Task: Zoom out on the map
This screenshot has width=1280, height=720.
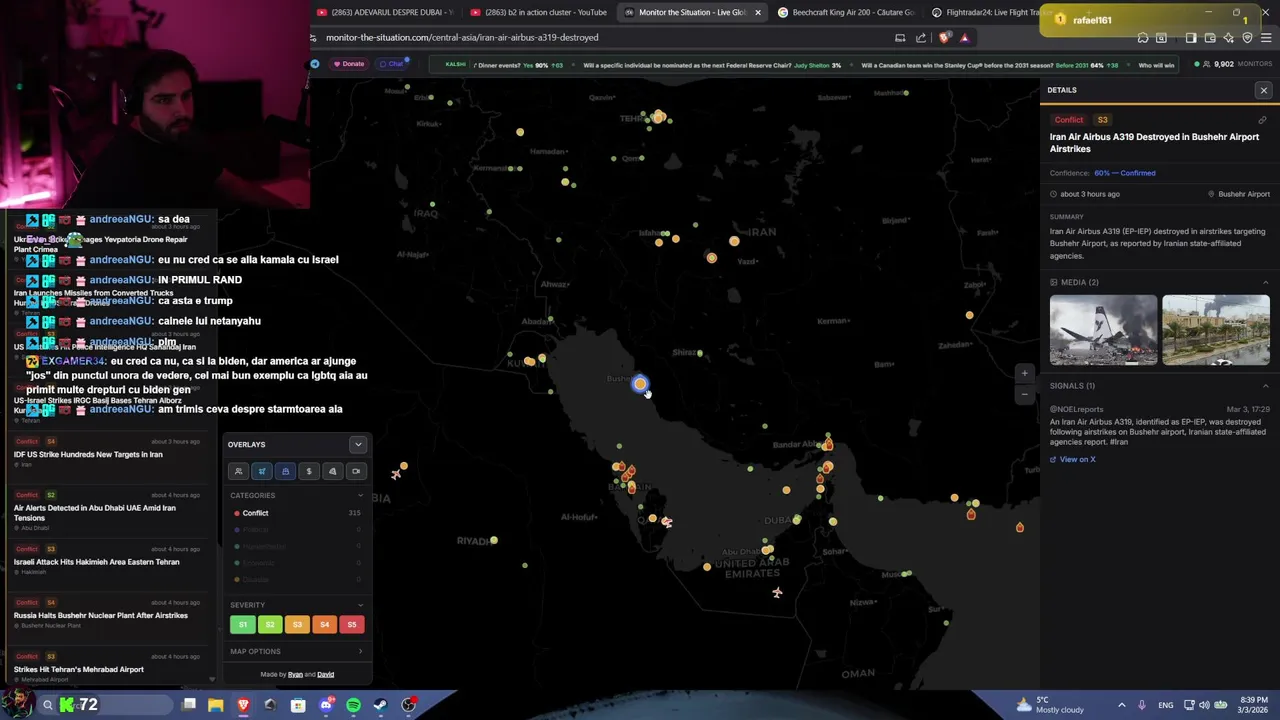Action: pyautogui.click(x=1024, y=394)
